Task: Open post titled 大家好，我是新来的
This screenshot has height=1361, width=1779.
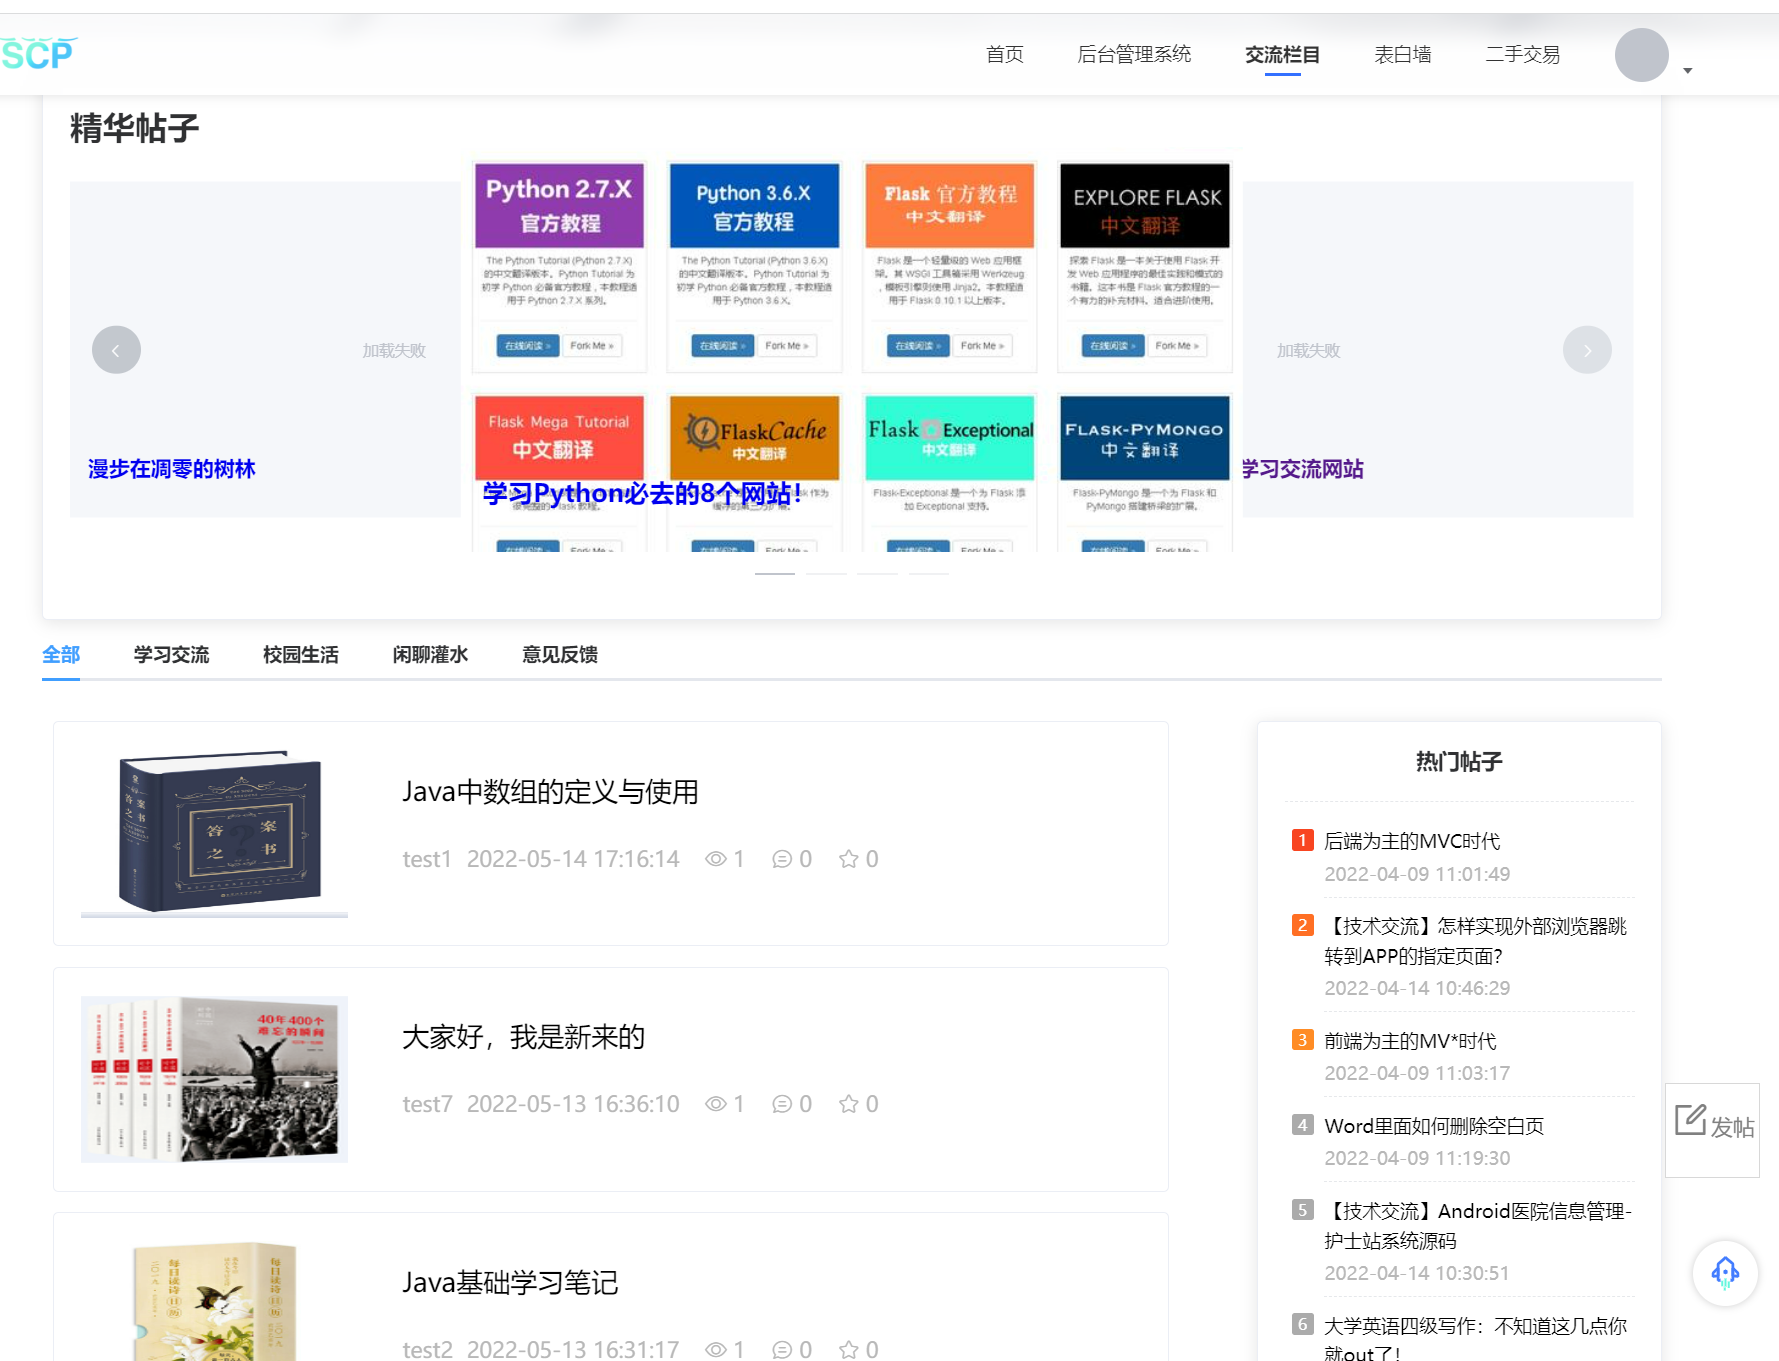Action: 523,1037
